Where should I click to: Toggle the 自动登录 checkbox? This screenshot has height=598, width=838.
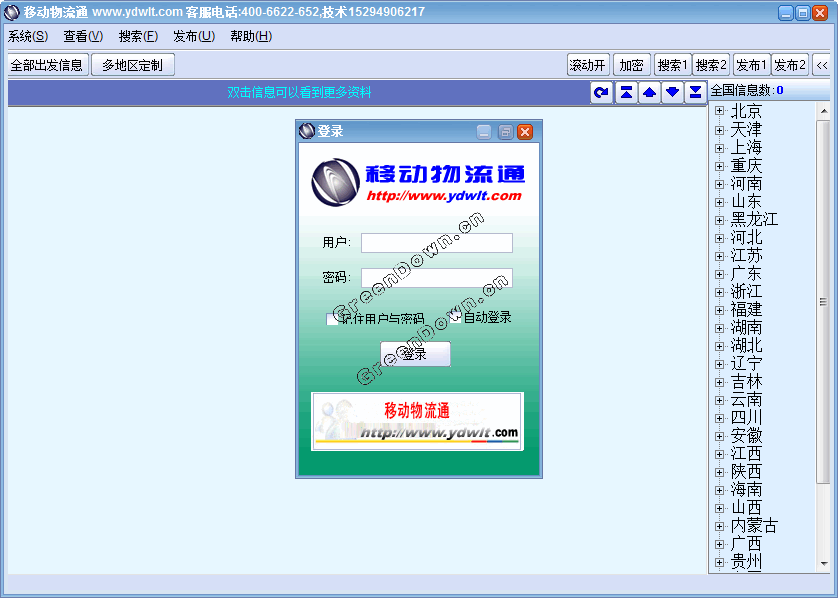(x=455, y=317)
